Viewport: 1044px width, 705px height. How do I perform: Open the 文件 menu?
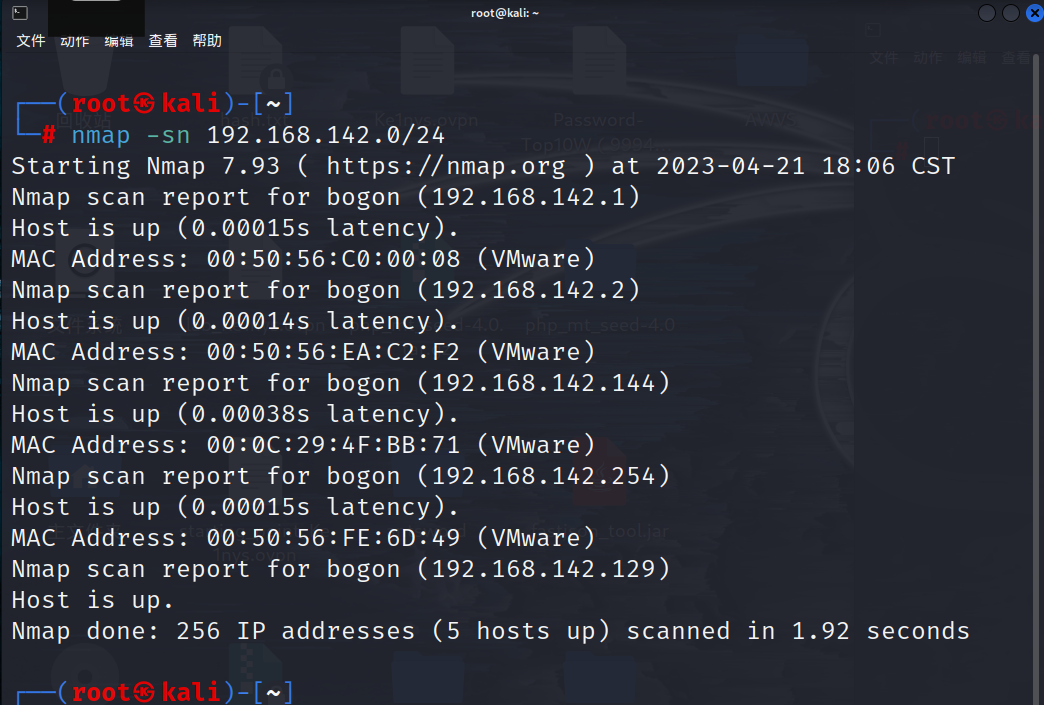[x=31, y=41]
